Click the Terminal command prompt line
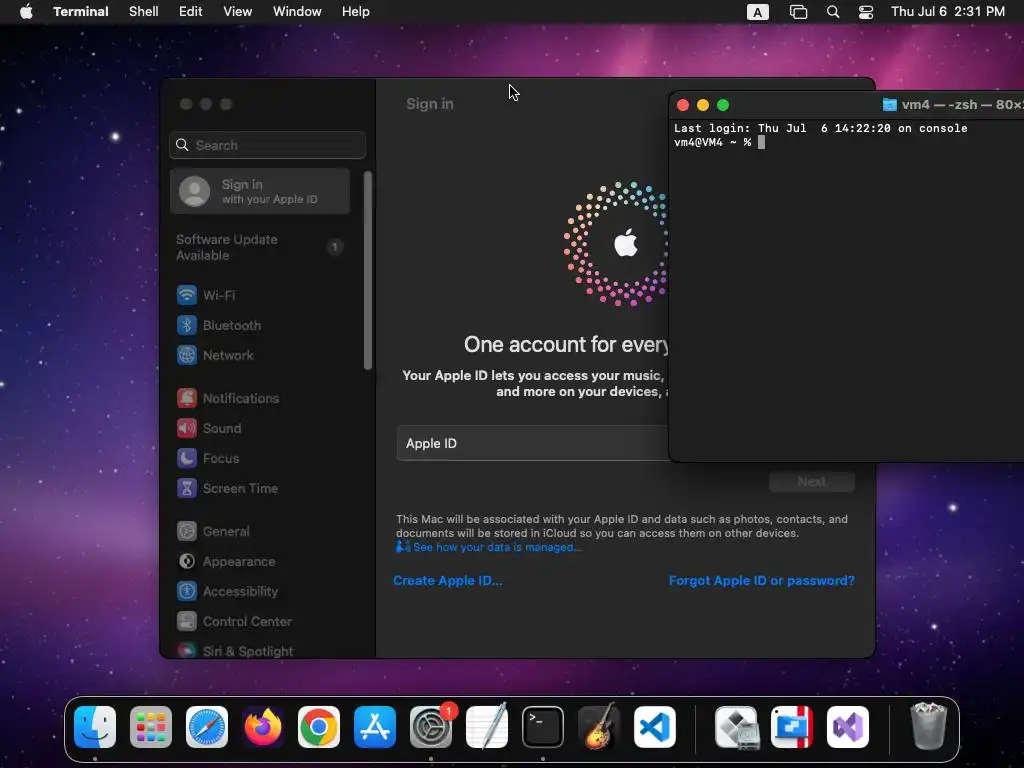 click(719, 142)
